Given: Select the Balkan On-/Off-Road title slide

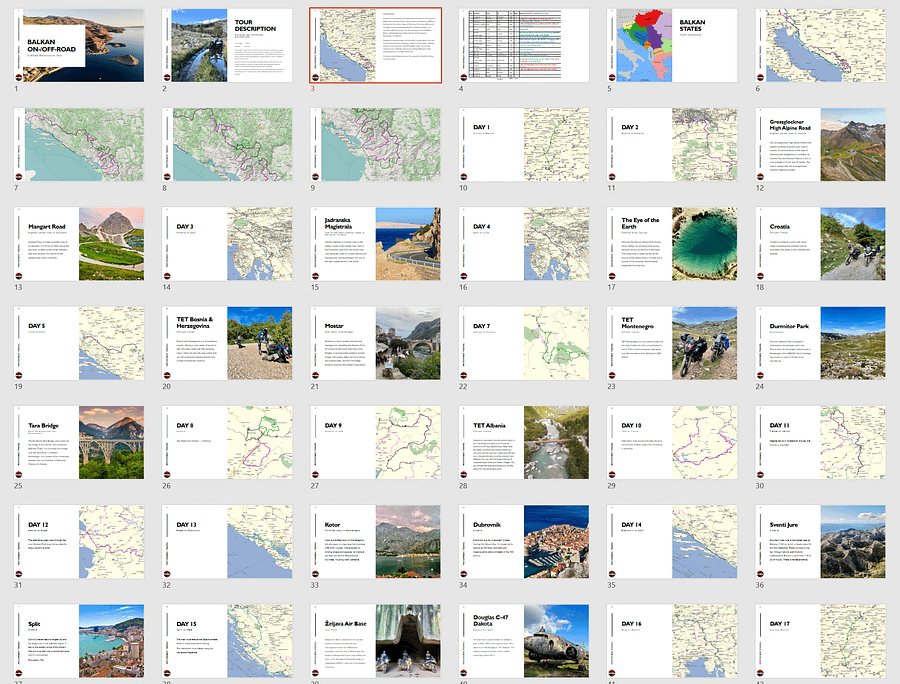Looking at the screenshot, I should pos(79,45).
